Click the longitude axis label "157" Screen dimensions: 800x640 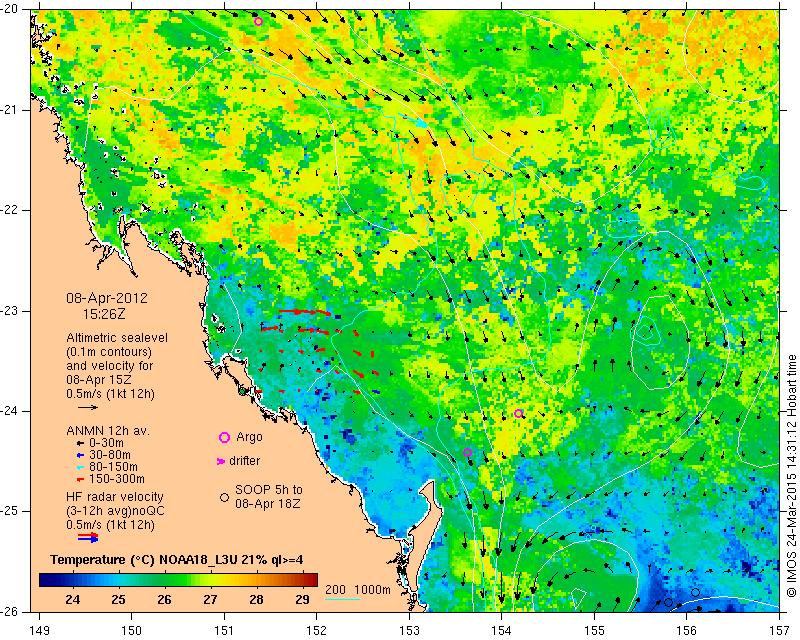click(780, 631)
